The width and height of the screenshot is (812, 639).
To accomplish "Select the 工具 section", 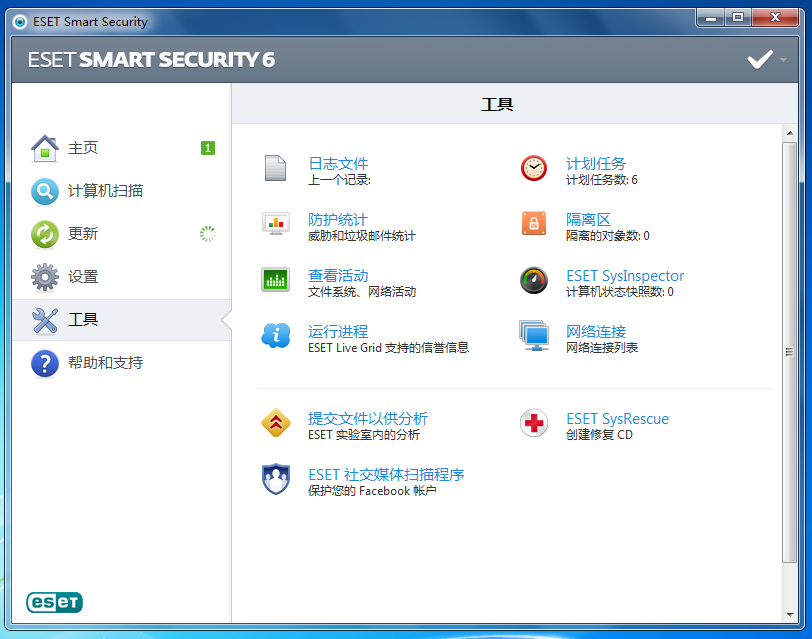I will (x=121, y=320).
